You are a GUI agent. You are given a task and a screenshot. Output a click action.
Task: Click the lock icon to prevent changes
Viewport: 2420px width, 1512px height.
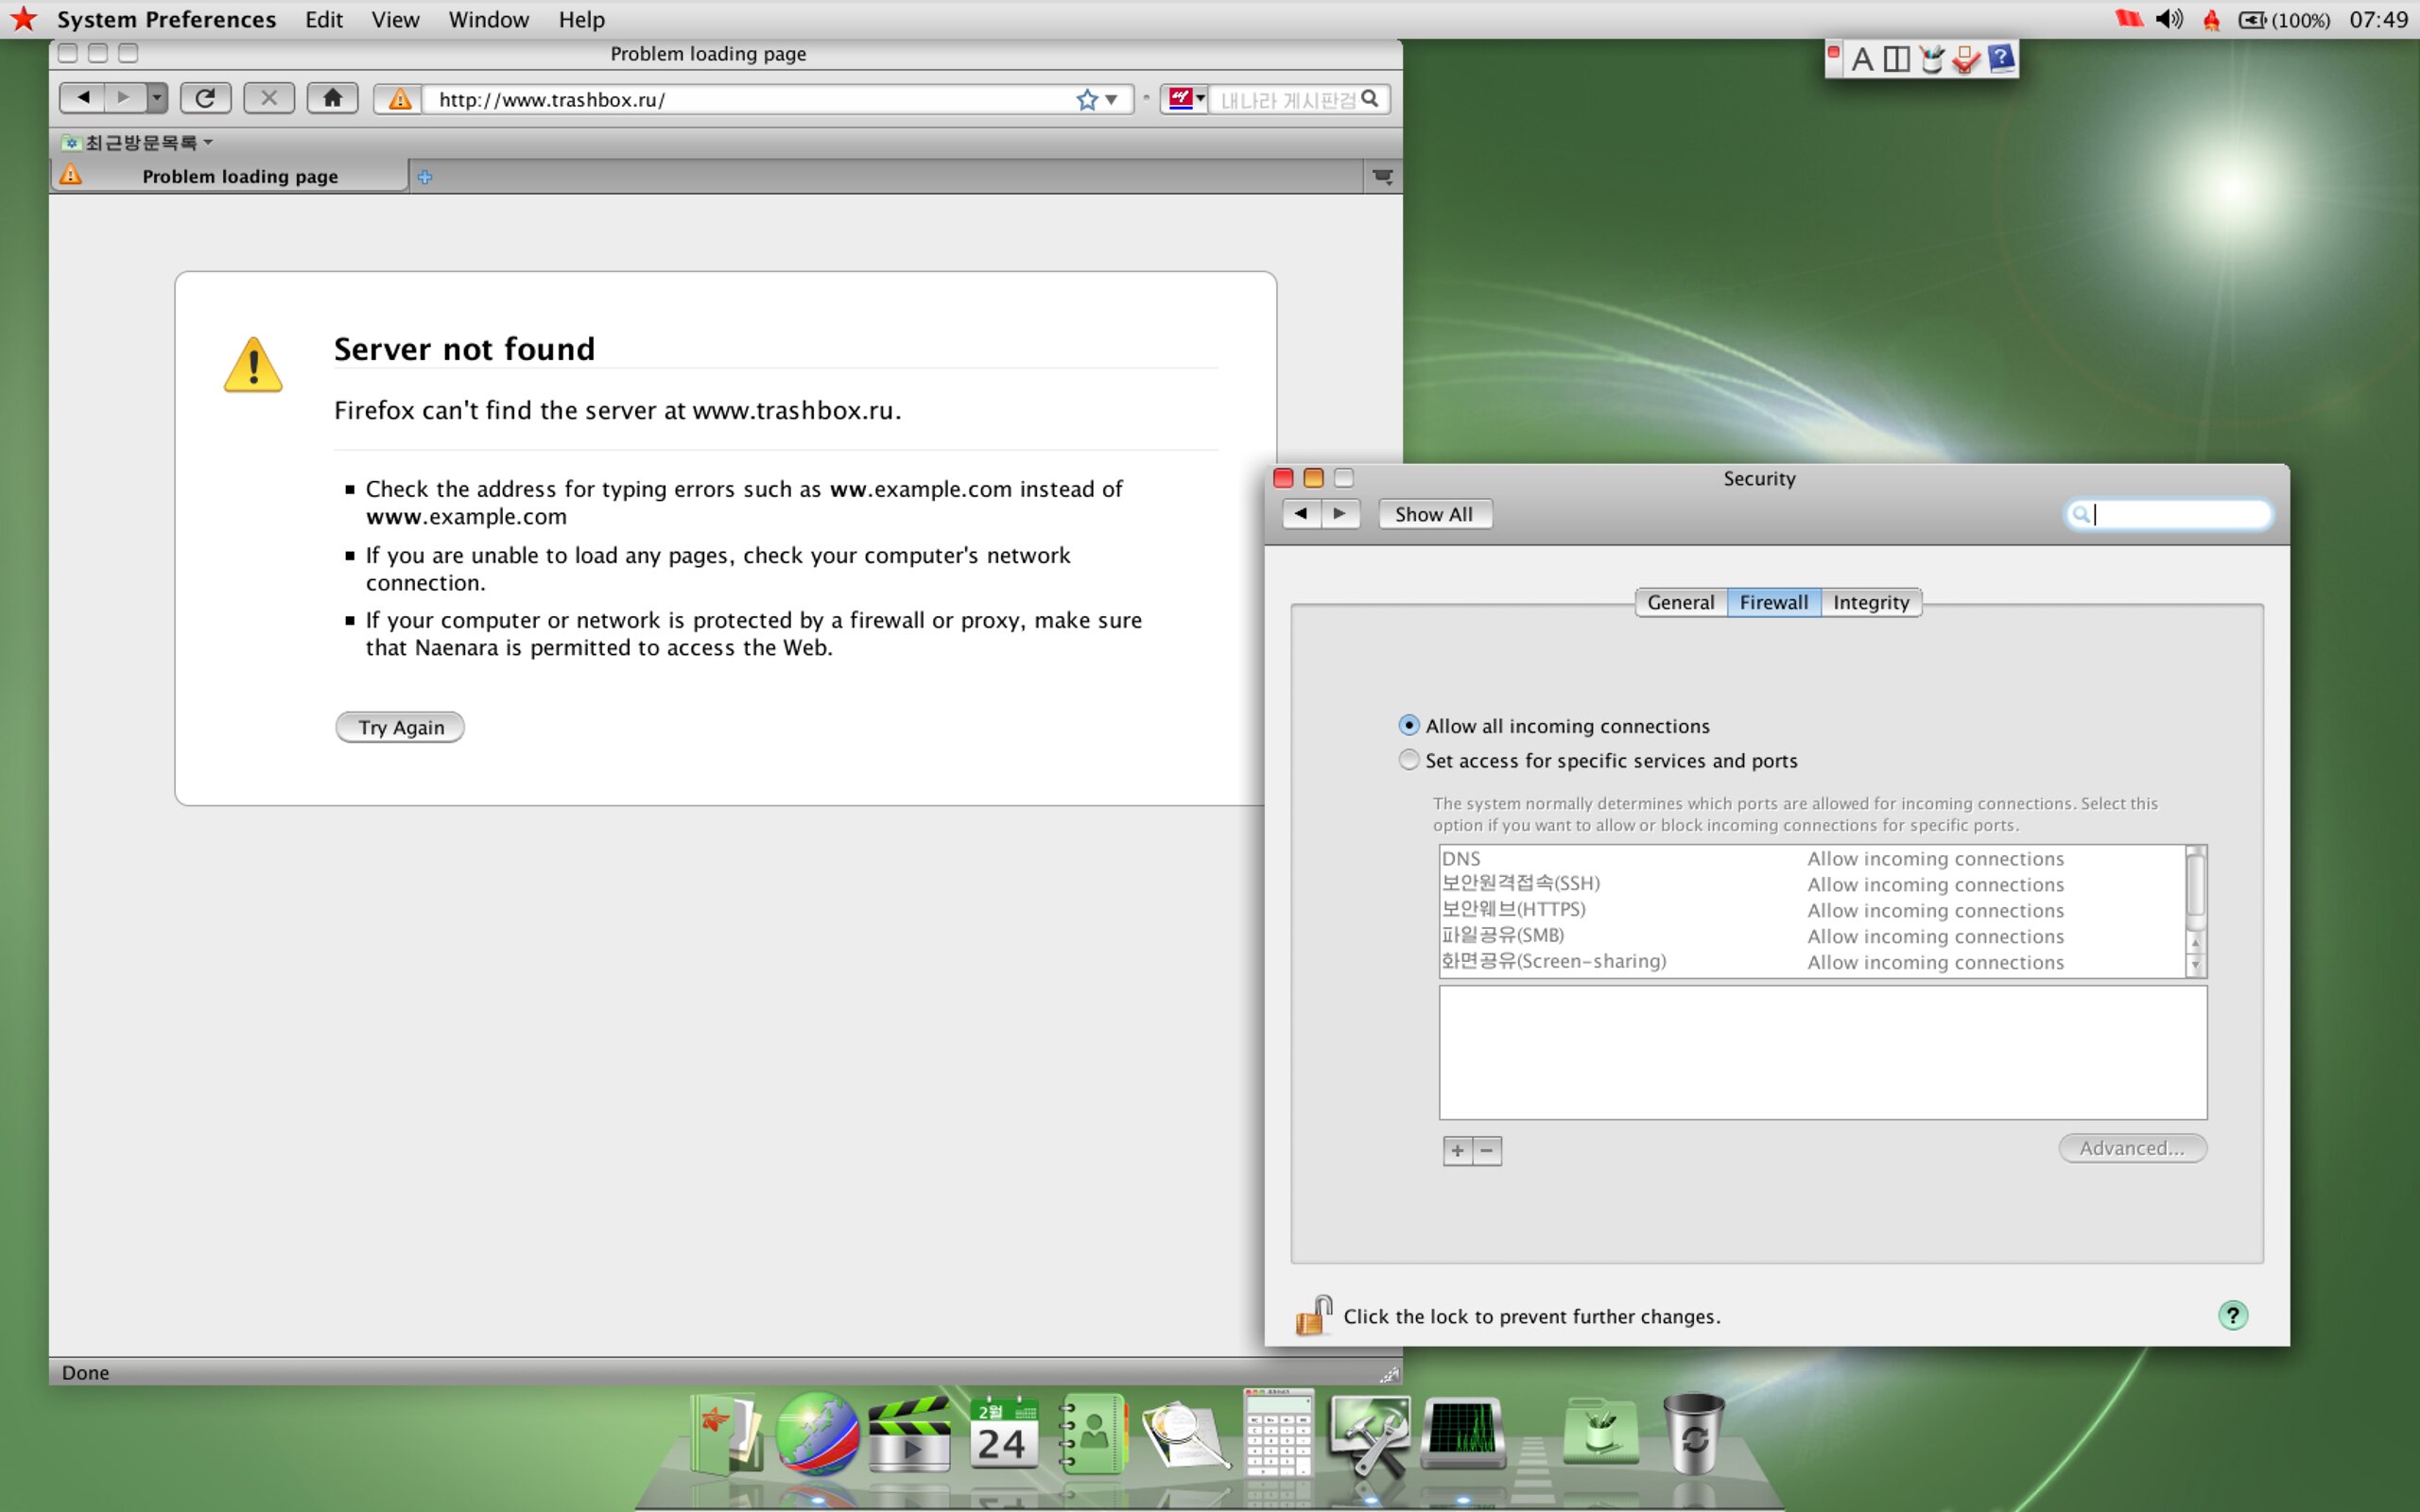[x=1313, y=1315]
